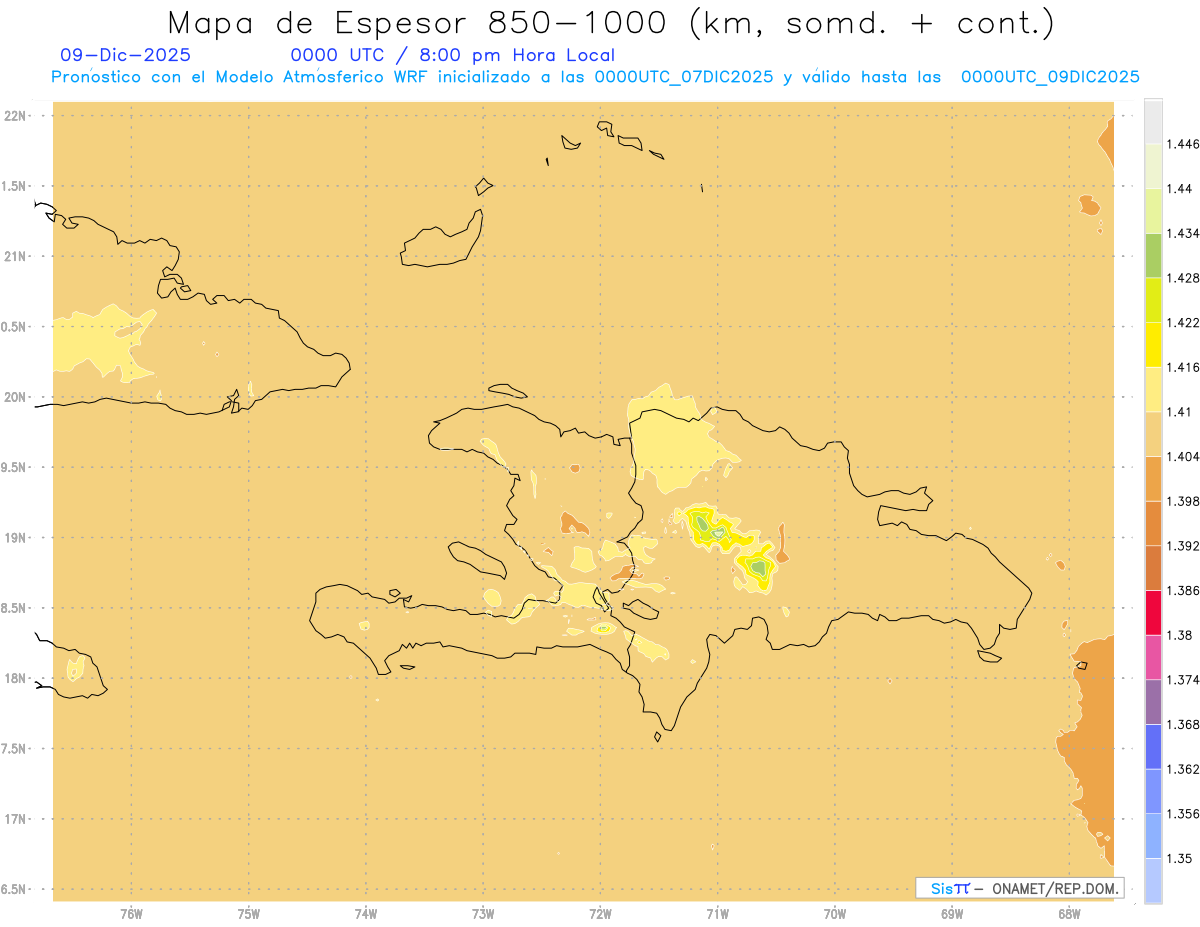Pick pale yellow swatch between 1.416 and 1.41
Viewport: 1200px width, 927px height.
click(1153, 389)
